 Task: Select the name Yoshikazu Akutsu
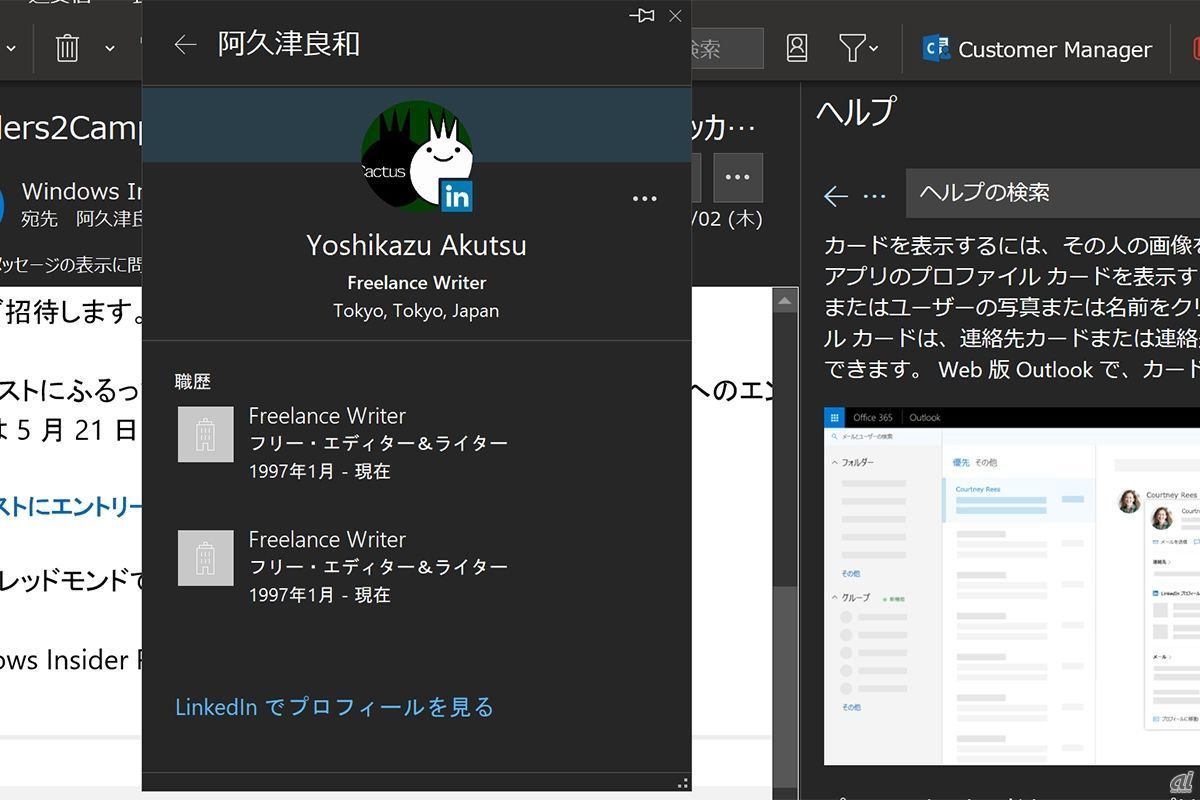pyautogui.click(x=416, y=245)
